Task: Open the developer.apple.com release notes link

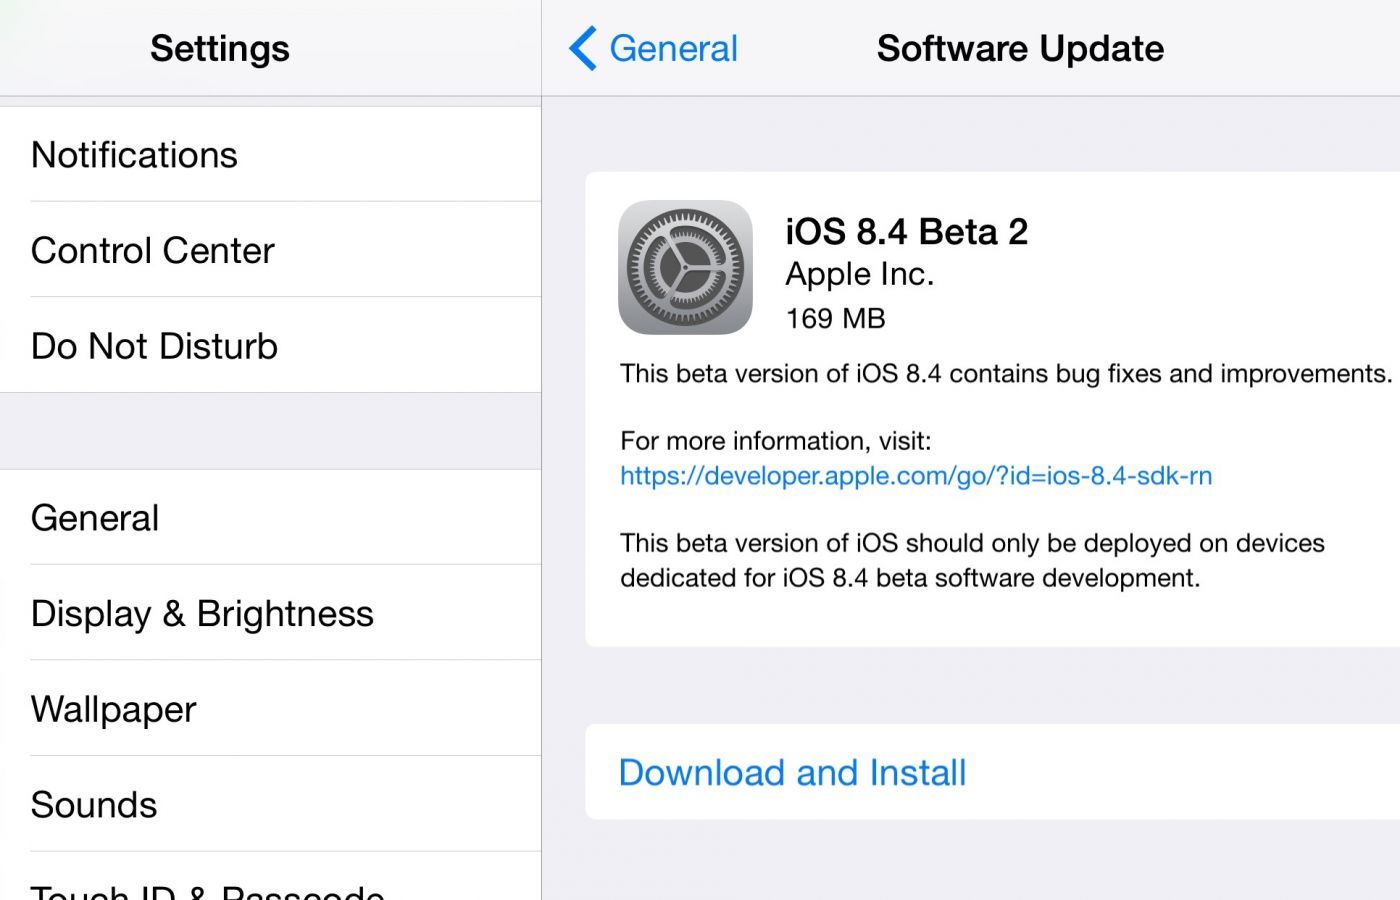Action: click(x=916, y=475)
